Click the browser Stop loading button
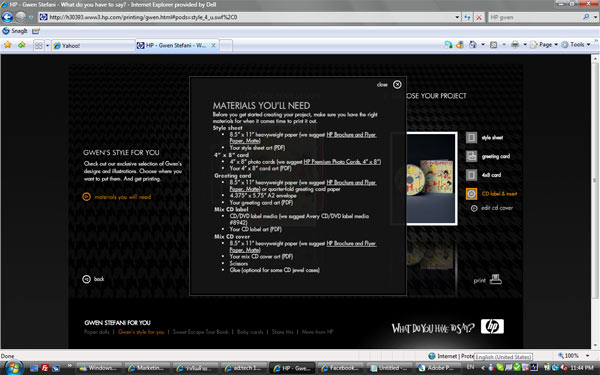Screen dimensions: 600x375 tap(479, 17)
